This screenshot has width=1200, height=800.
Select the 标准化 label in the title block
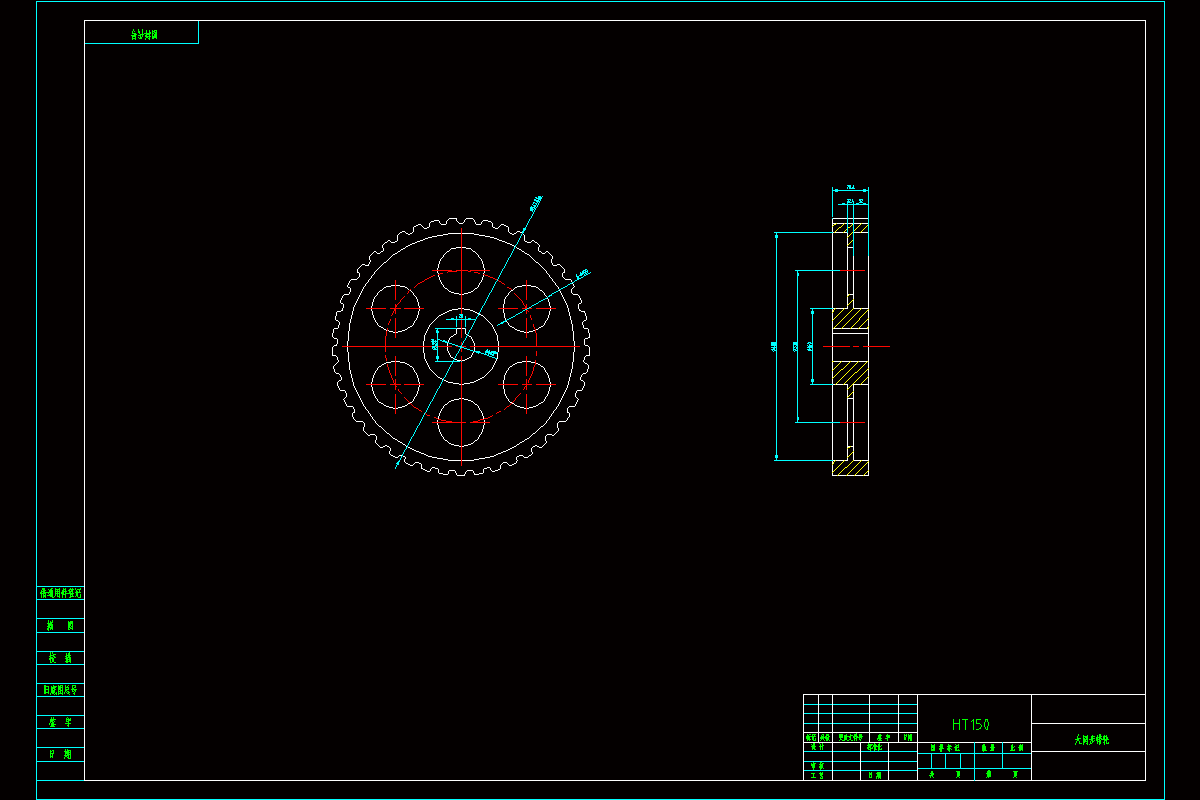pyautogui.click(x=875, y=746)
